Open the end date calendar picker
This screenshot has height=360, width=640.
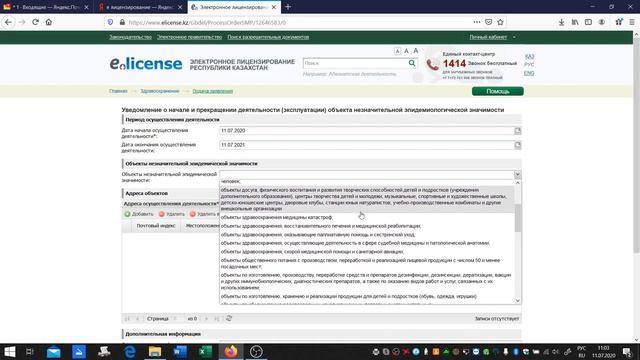click(518, 145)
